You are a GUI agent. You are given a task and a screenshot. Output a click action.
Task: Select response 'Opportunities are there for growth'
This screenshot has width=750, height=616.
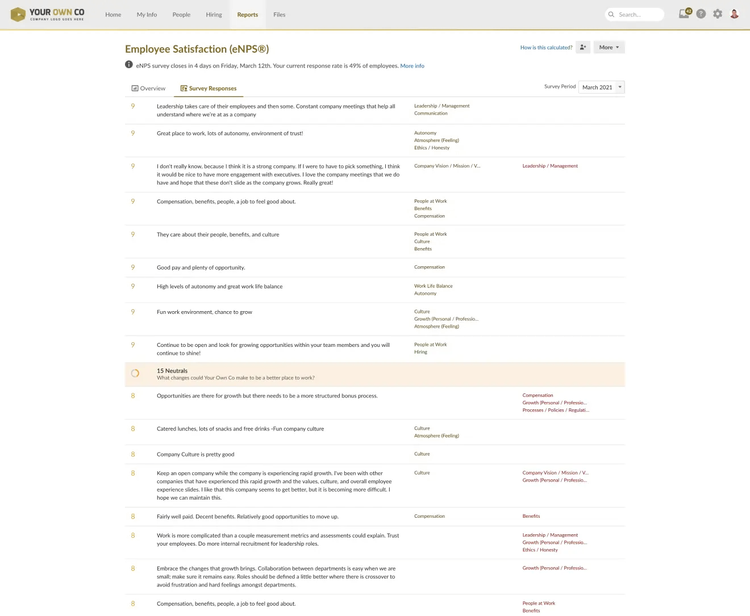click(375, 403)
